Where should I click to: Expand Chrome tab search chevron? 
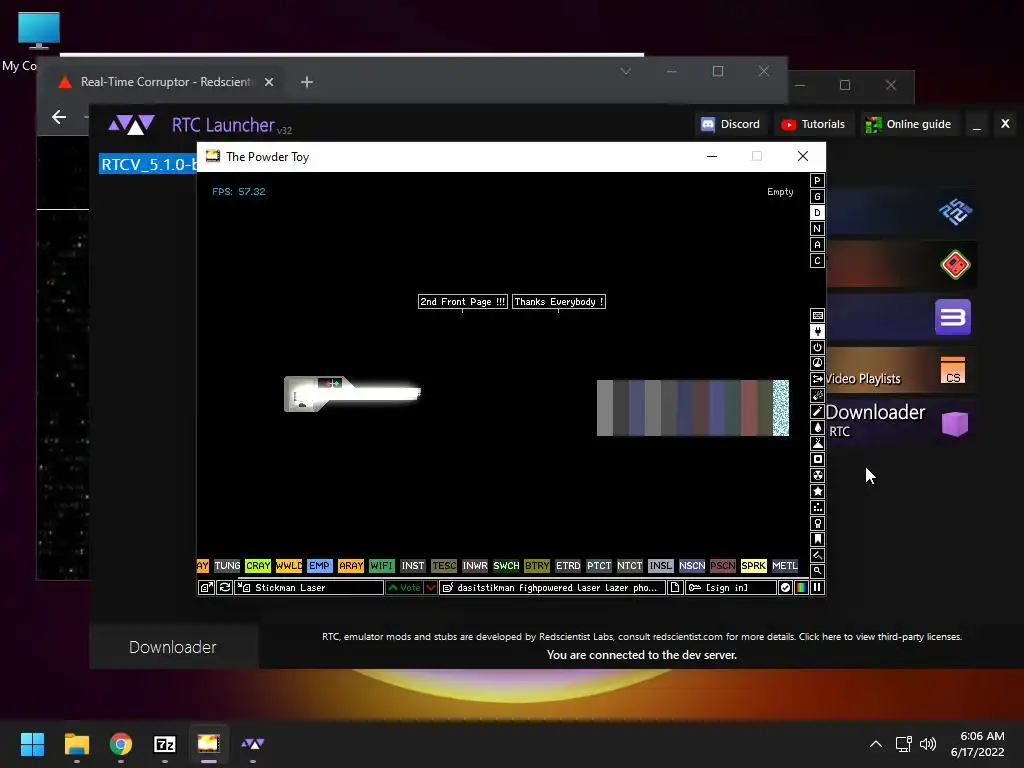coord(626,71)
